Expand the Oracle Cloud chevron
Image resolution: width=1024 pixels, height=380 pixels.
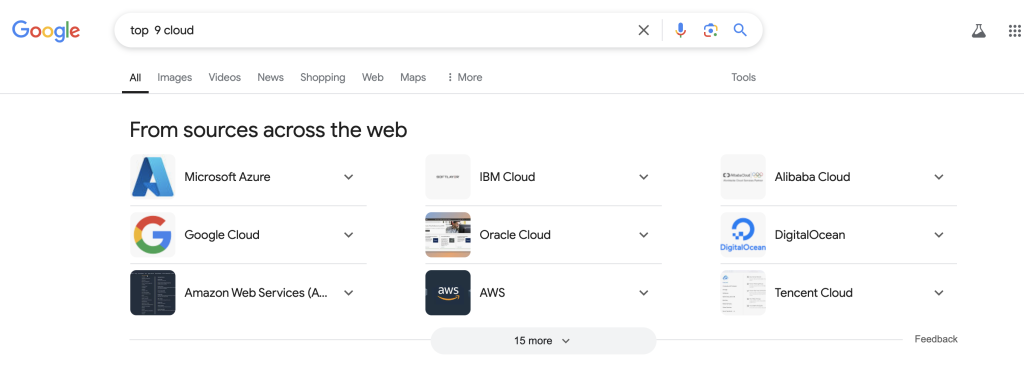[x=644, y=235]
